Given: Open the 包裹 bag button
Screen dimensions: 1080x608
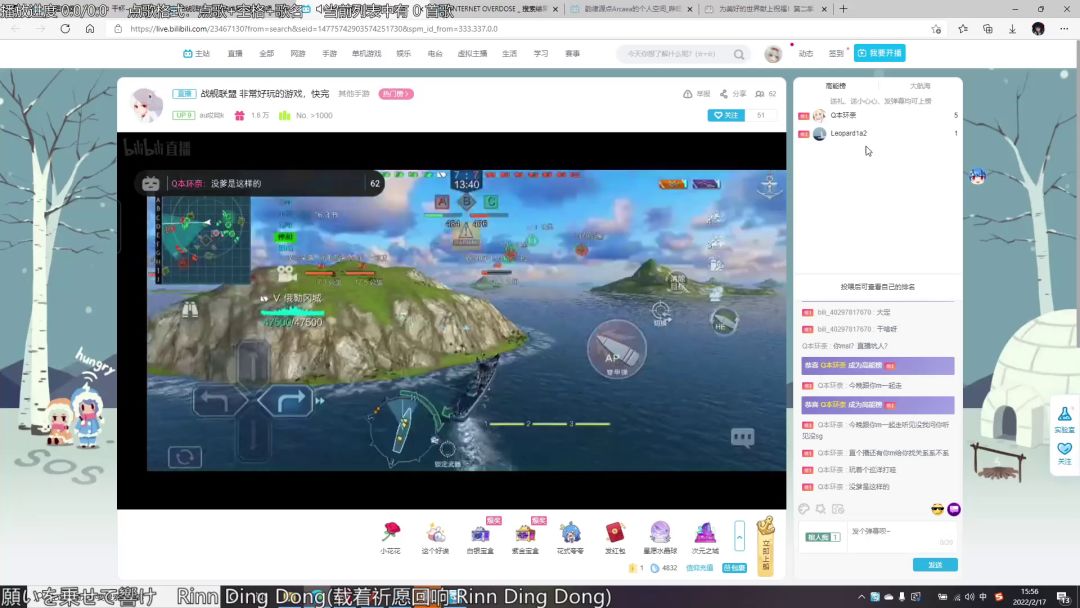Looking at the screenshot, I should pos(734,568).
